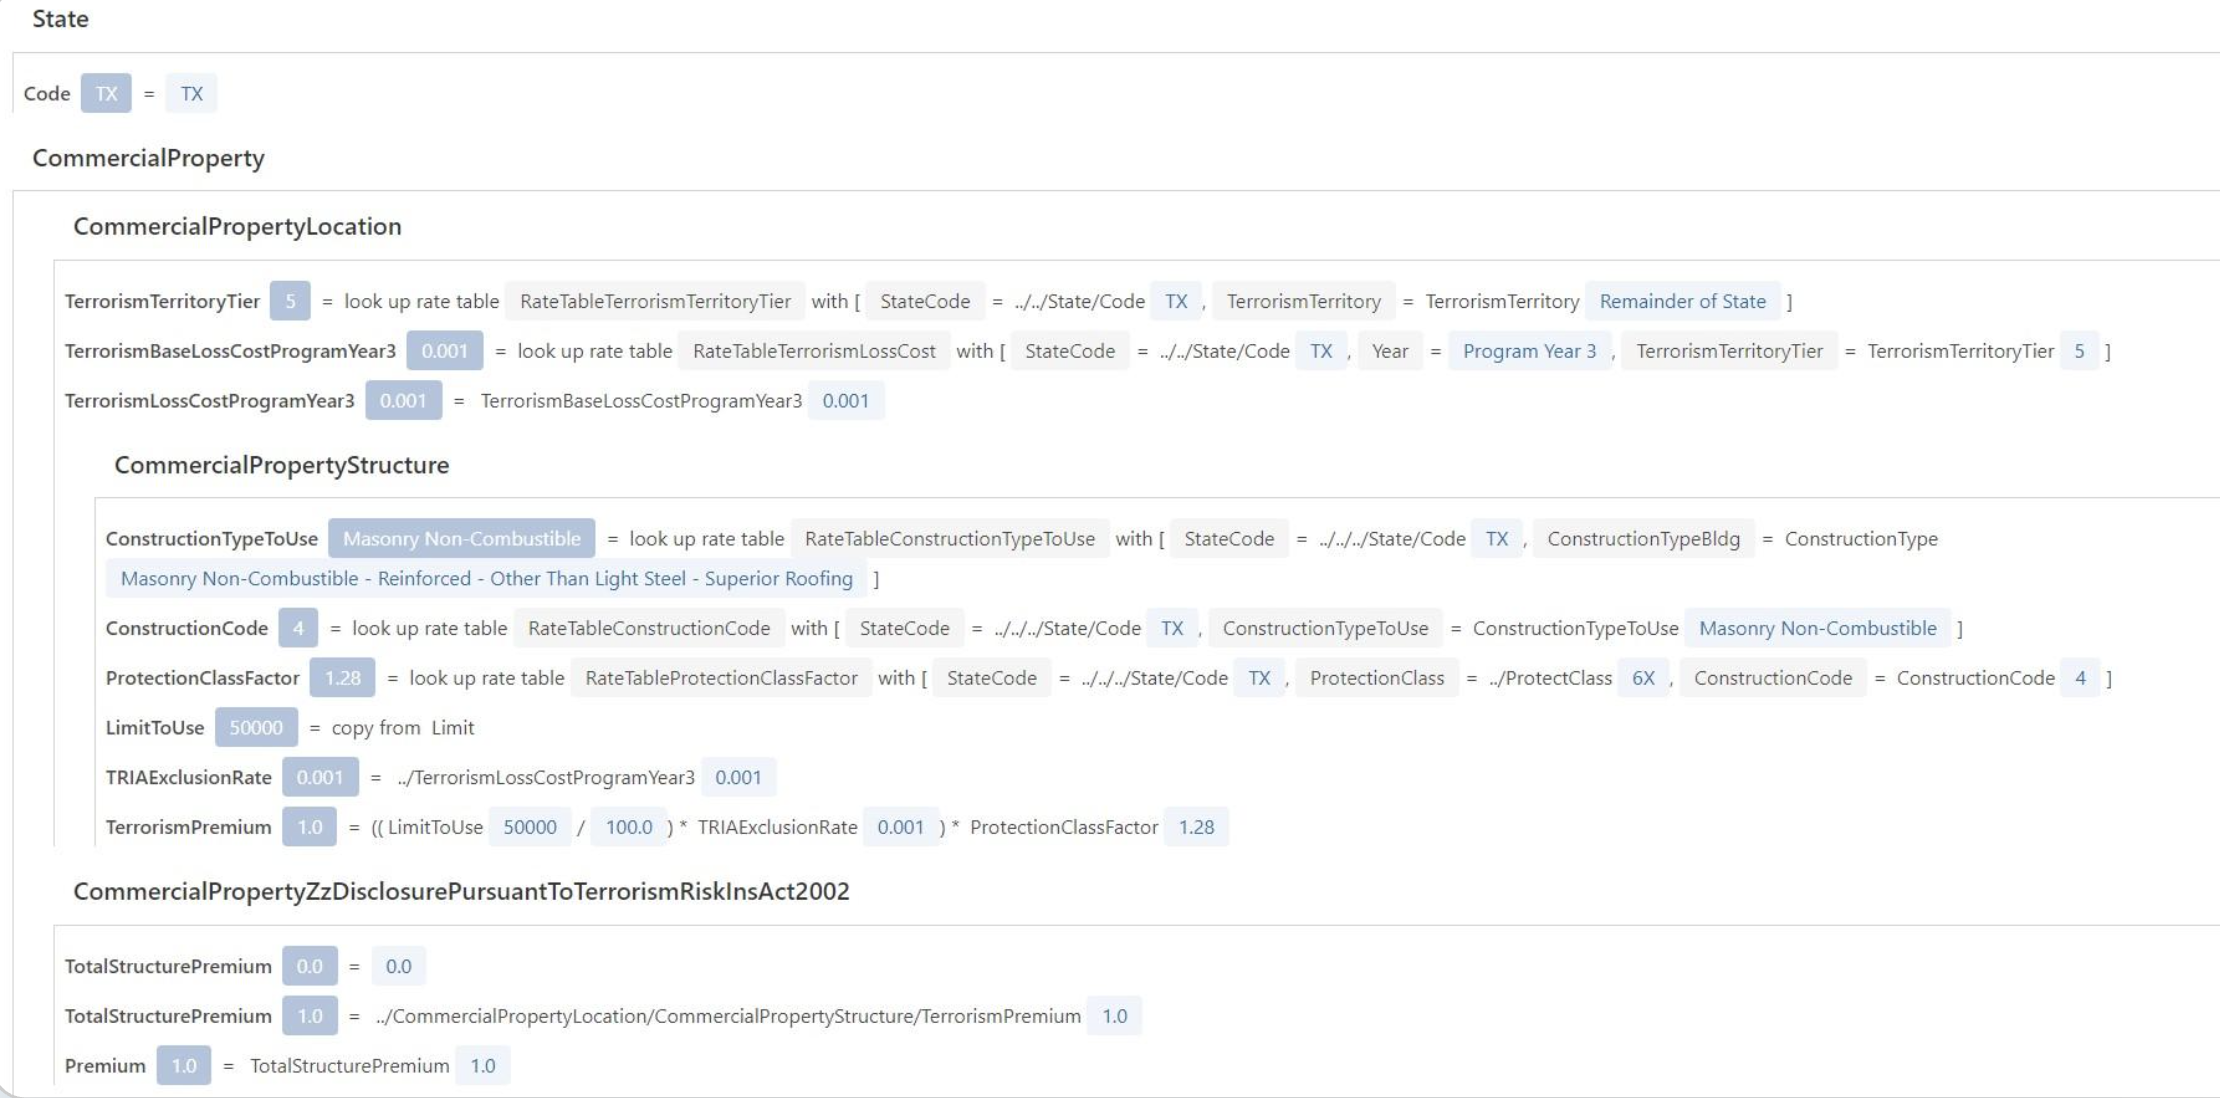The height and width of the screenshot is (1098, 2220).
Task: Click TotalStructurePremium result badge 1.0
Action: 309,1017
